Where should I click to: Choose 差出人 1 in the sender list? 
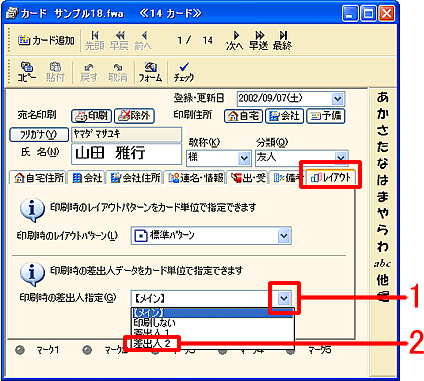pyautogui.click(x=212, y=332)
